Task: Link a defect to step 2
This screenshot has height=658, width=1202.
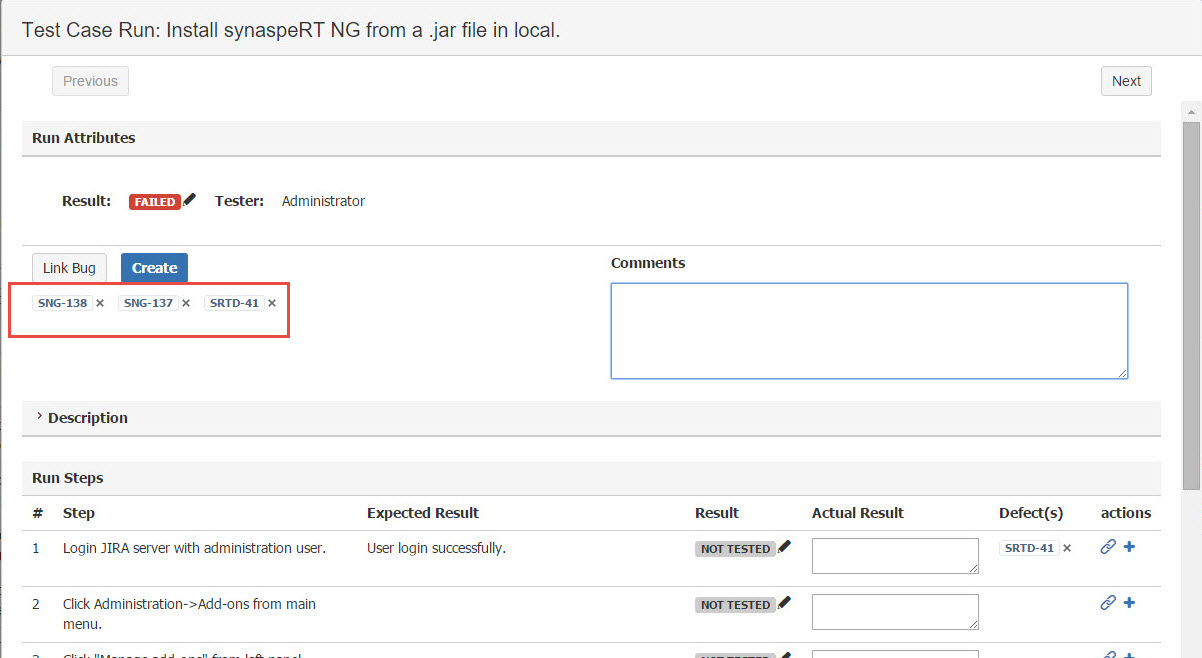Action: tap(1108, 603)
